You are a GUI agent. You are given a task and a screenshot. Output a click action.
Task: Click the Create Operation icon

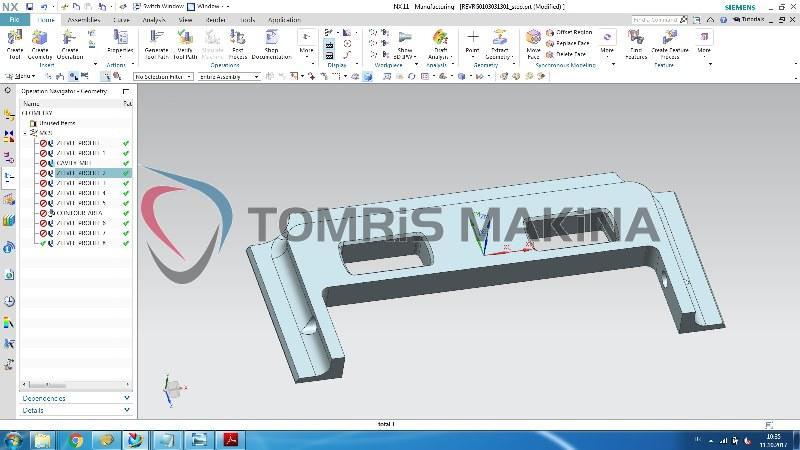[69, 44]
